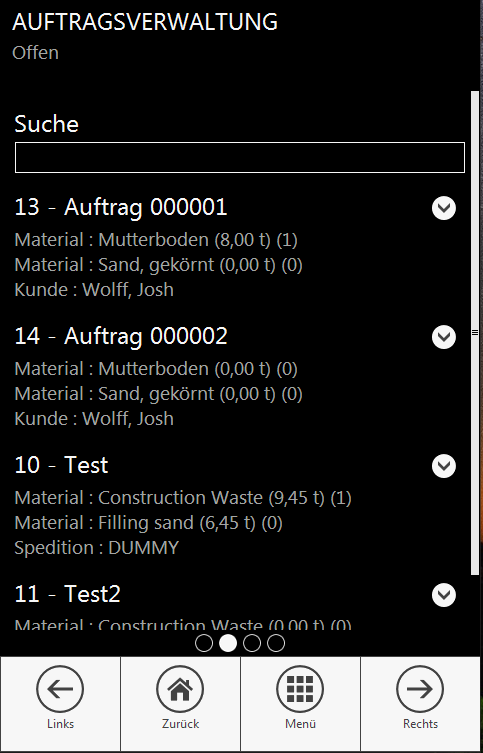Viewport: 483px width, 753px height.
Task: Open the 13 - Auftrag 000001 entry title
Action: click(121, 207)
